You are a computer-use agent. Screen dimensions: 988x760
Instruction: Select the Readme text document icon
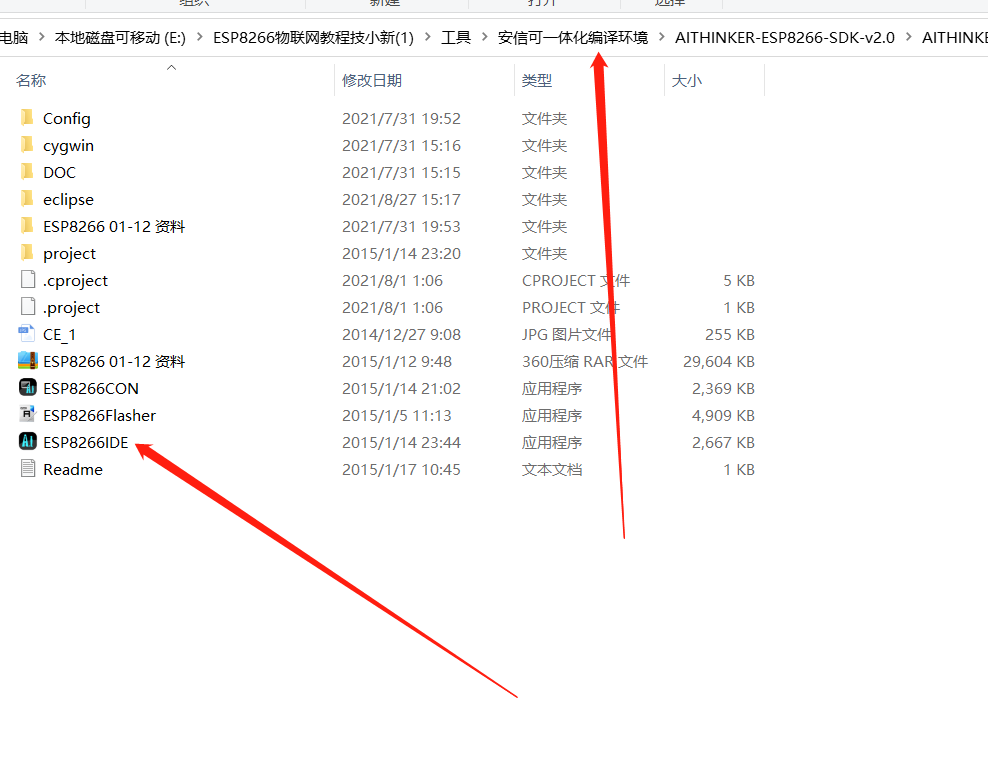pyautogui.click(x=28, y=469)
